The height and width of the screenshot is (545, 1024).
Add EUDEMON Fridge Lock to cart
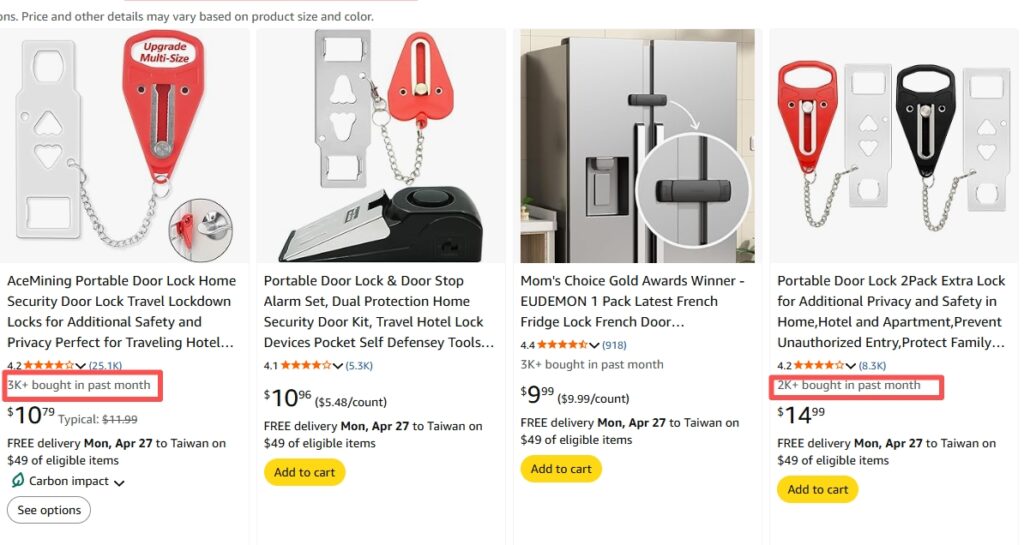click(x=561, y=469)
